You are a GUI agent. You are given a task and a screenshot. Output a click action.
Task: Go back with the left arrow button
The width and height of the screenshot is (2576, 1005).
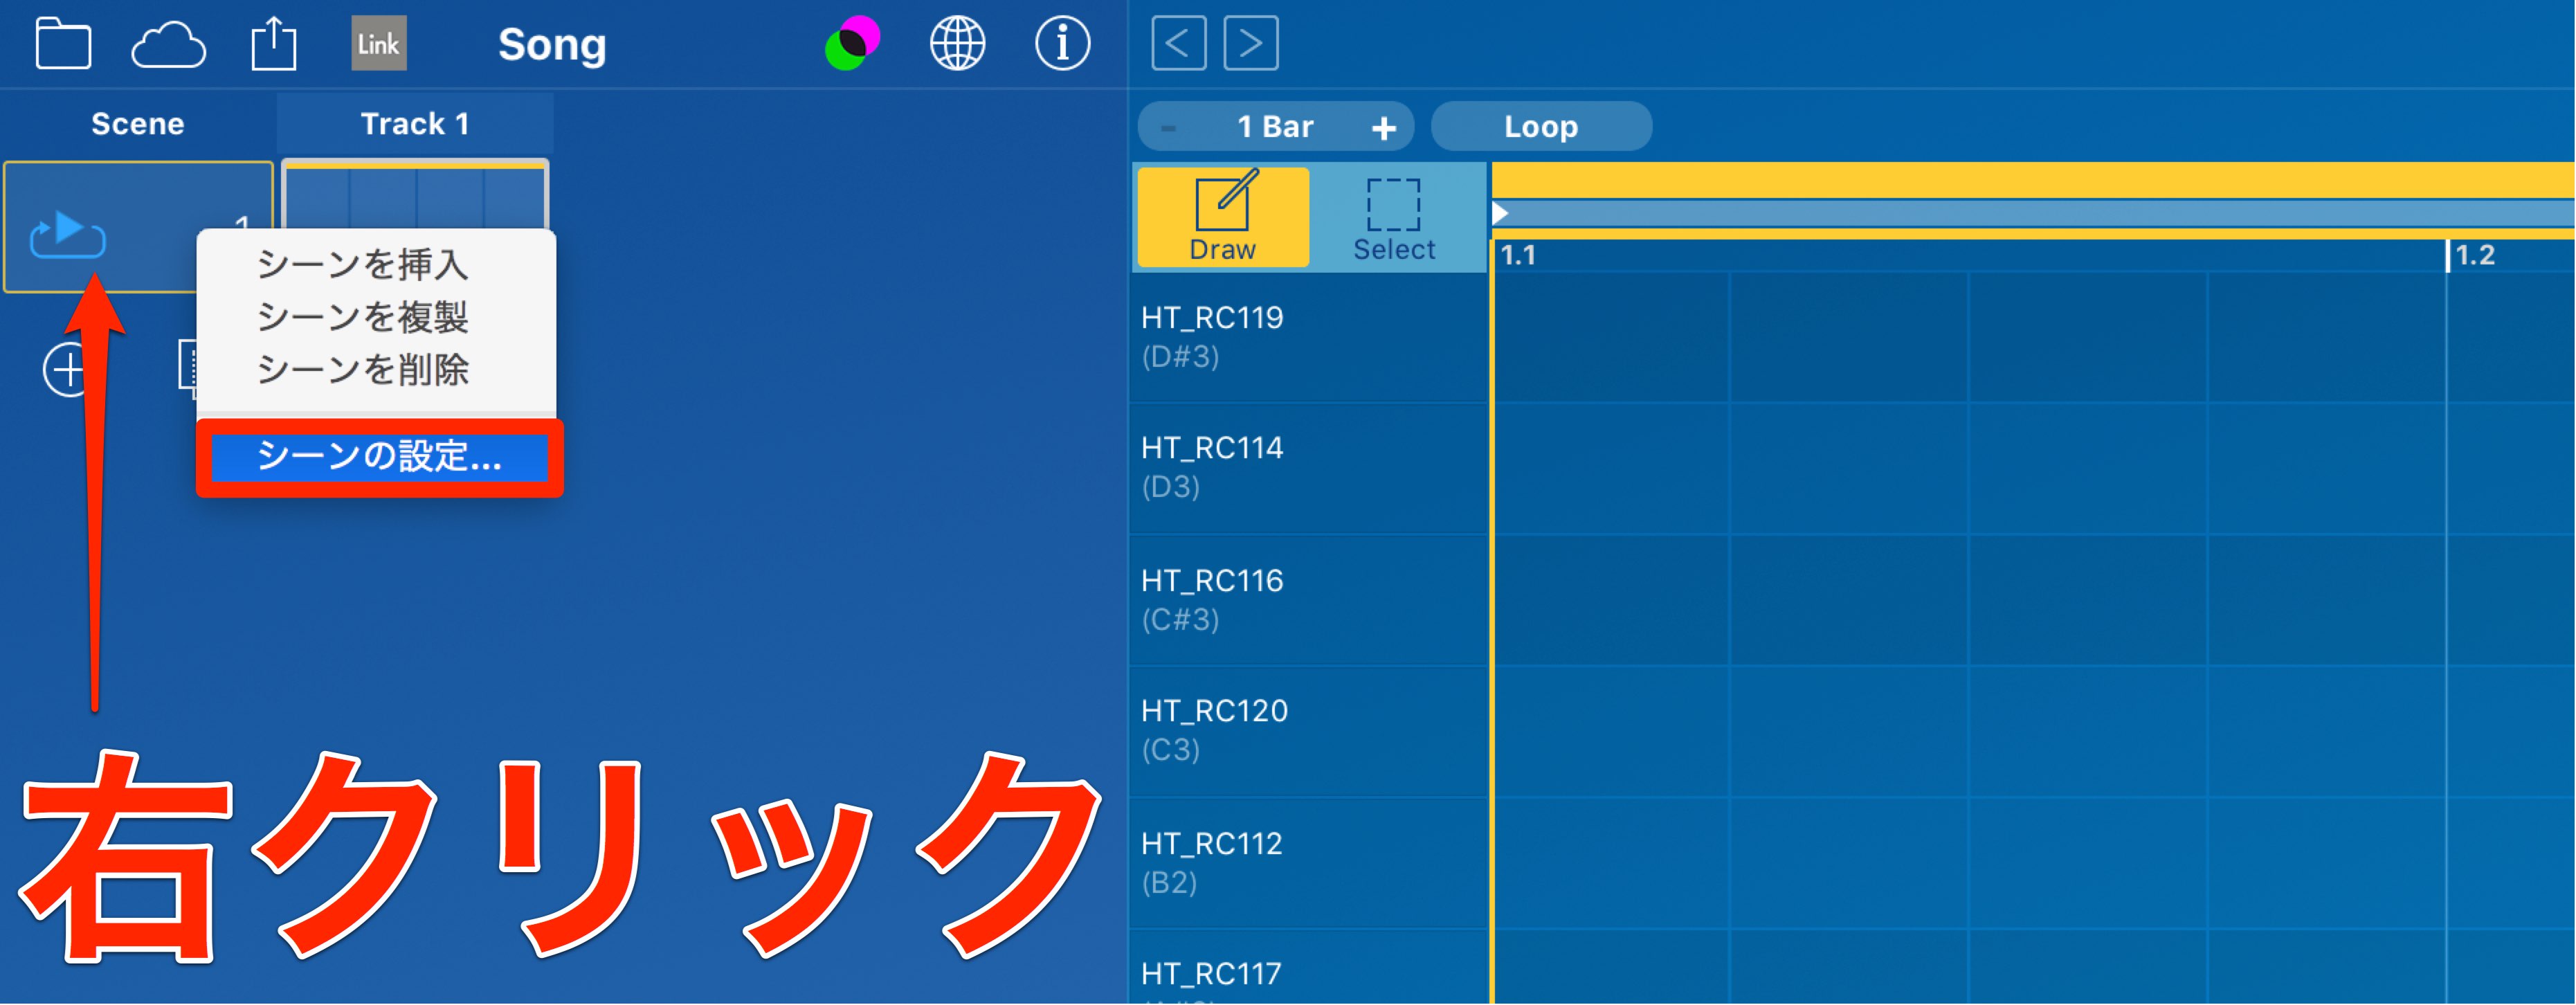[1178, 43]
